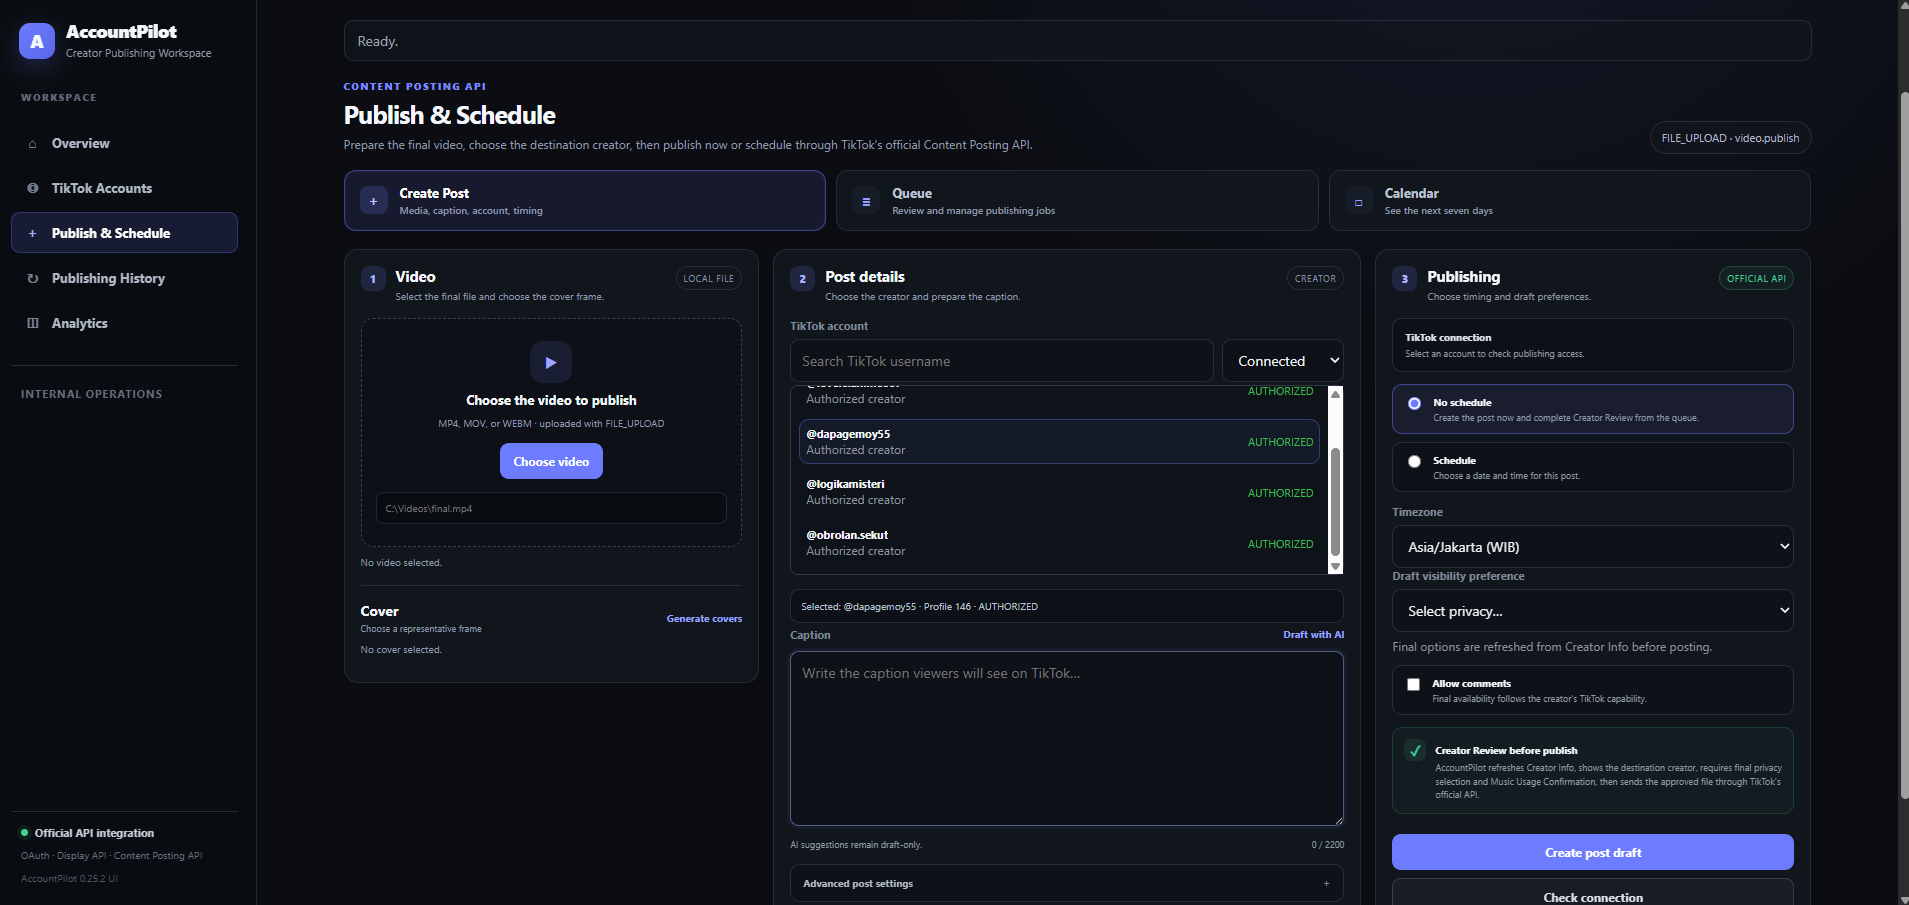Click the C:\Videos\final.mp4 path field

[x=551, y=508]
